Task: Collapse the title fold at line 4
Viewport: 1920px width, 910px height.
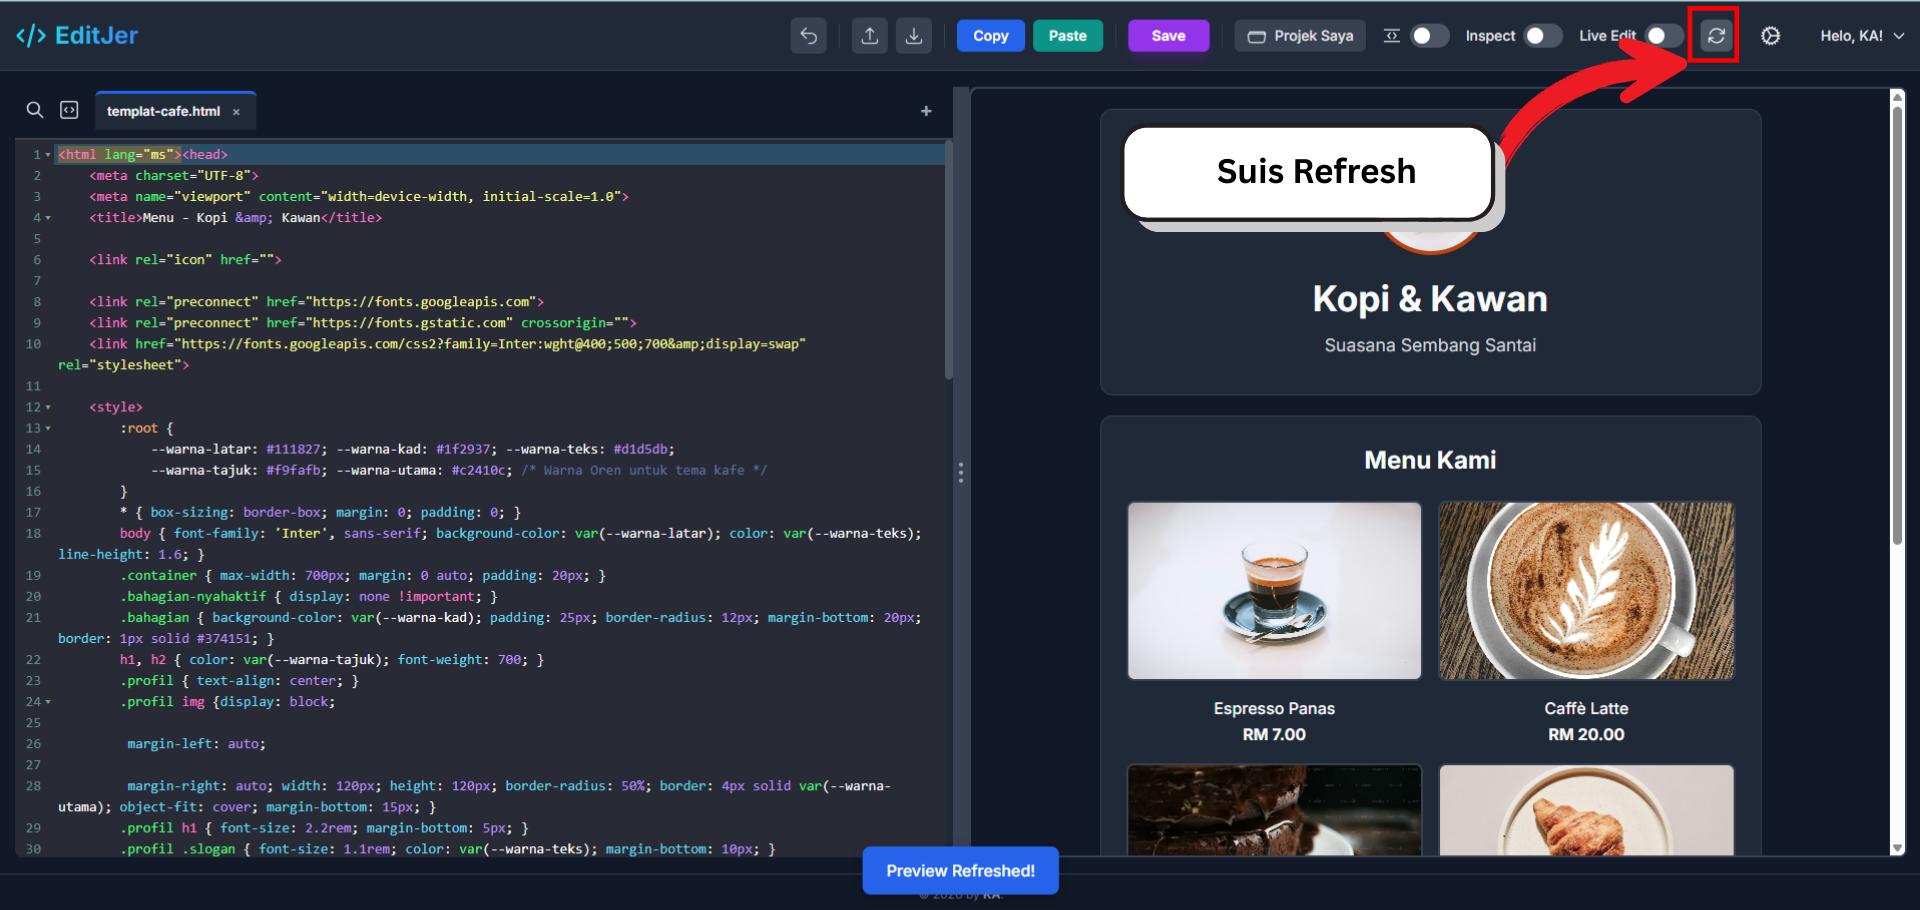Action: pyautogui.click(x=48, y=218)
